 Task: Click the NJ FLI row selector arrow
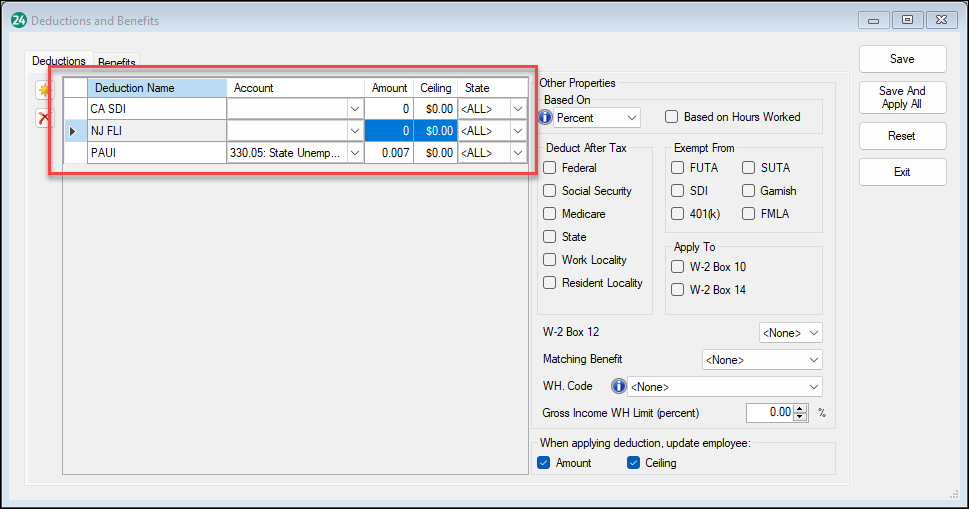point(74,131)
